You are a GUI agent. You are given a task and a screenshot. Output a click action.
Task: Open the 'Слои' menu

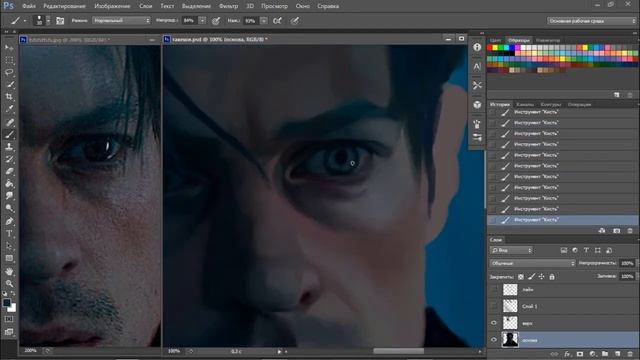145,6
